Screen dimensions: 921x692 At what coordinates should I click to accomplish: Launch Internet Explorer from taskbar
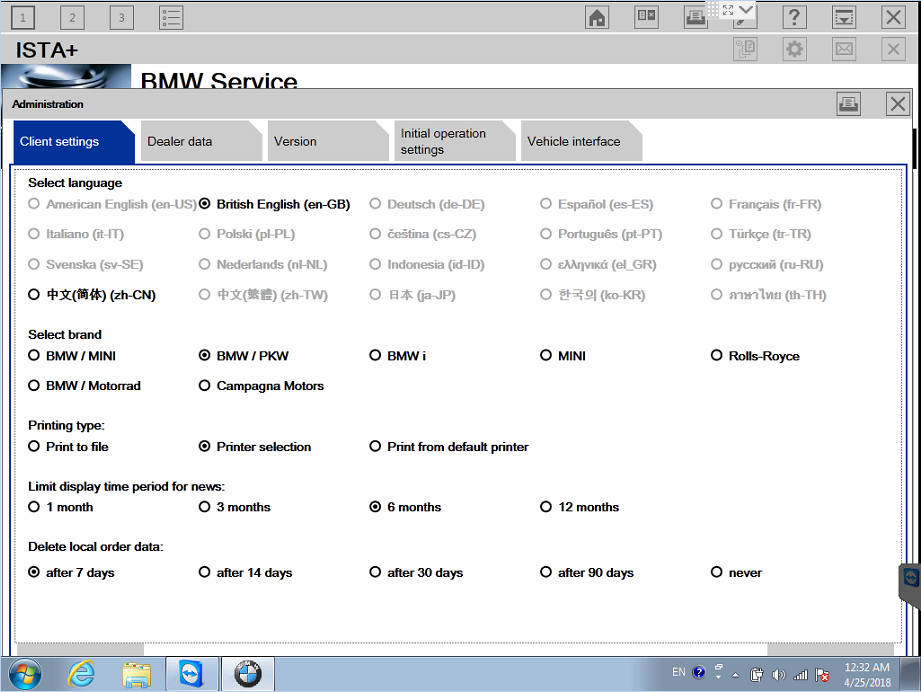[81, 674]
